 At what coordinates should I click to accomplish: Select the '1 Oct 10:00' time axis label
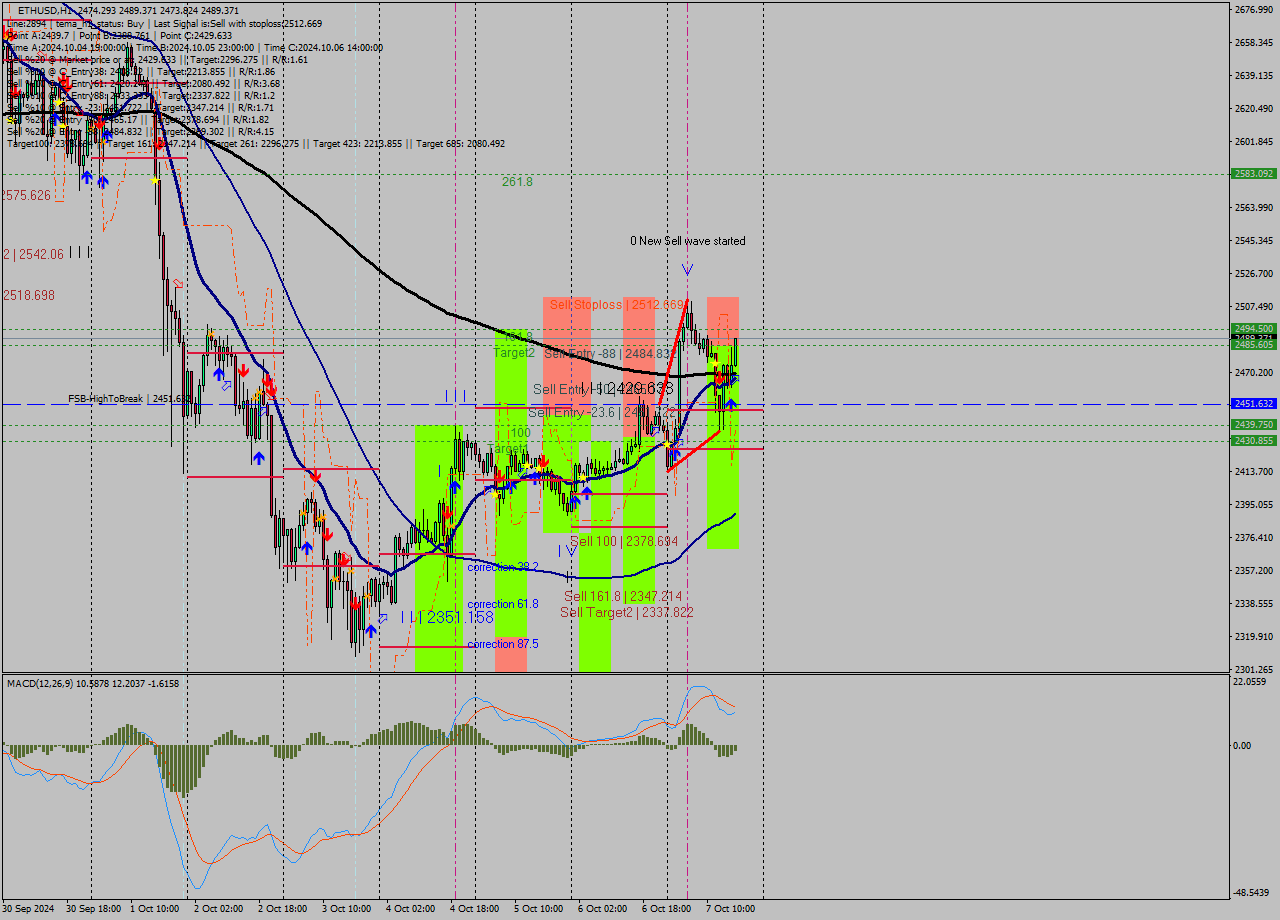tap(155, 909)
